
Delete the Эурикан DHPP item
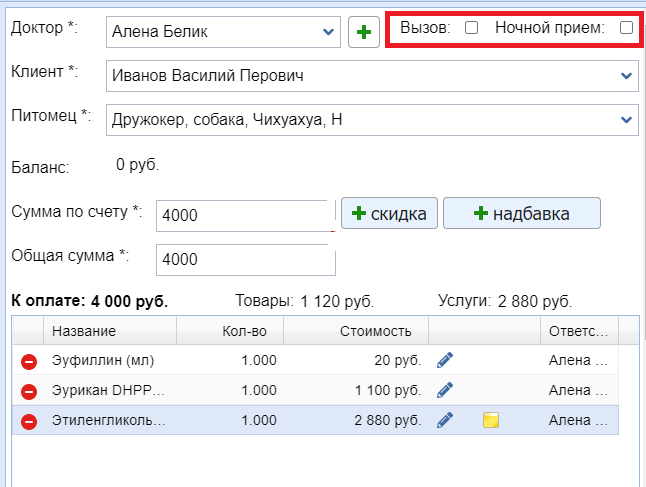pos(29,391)
